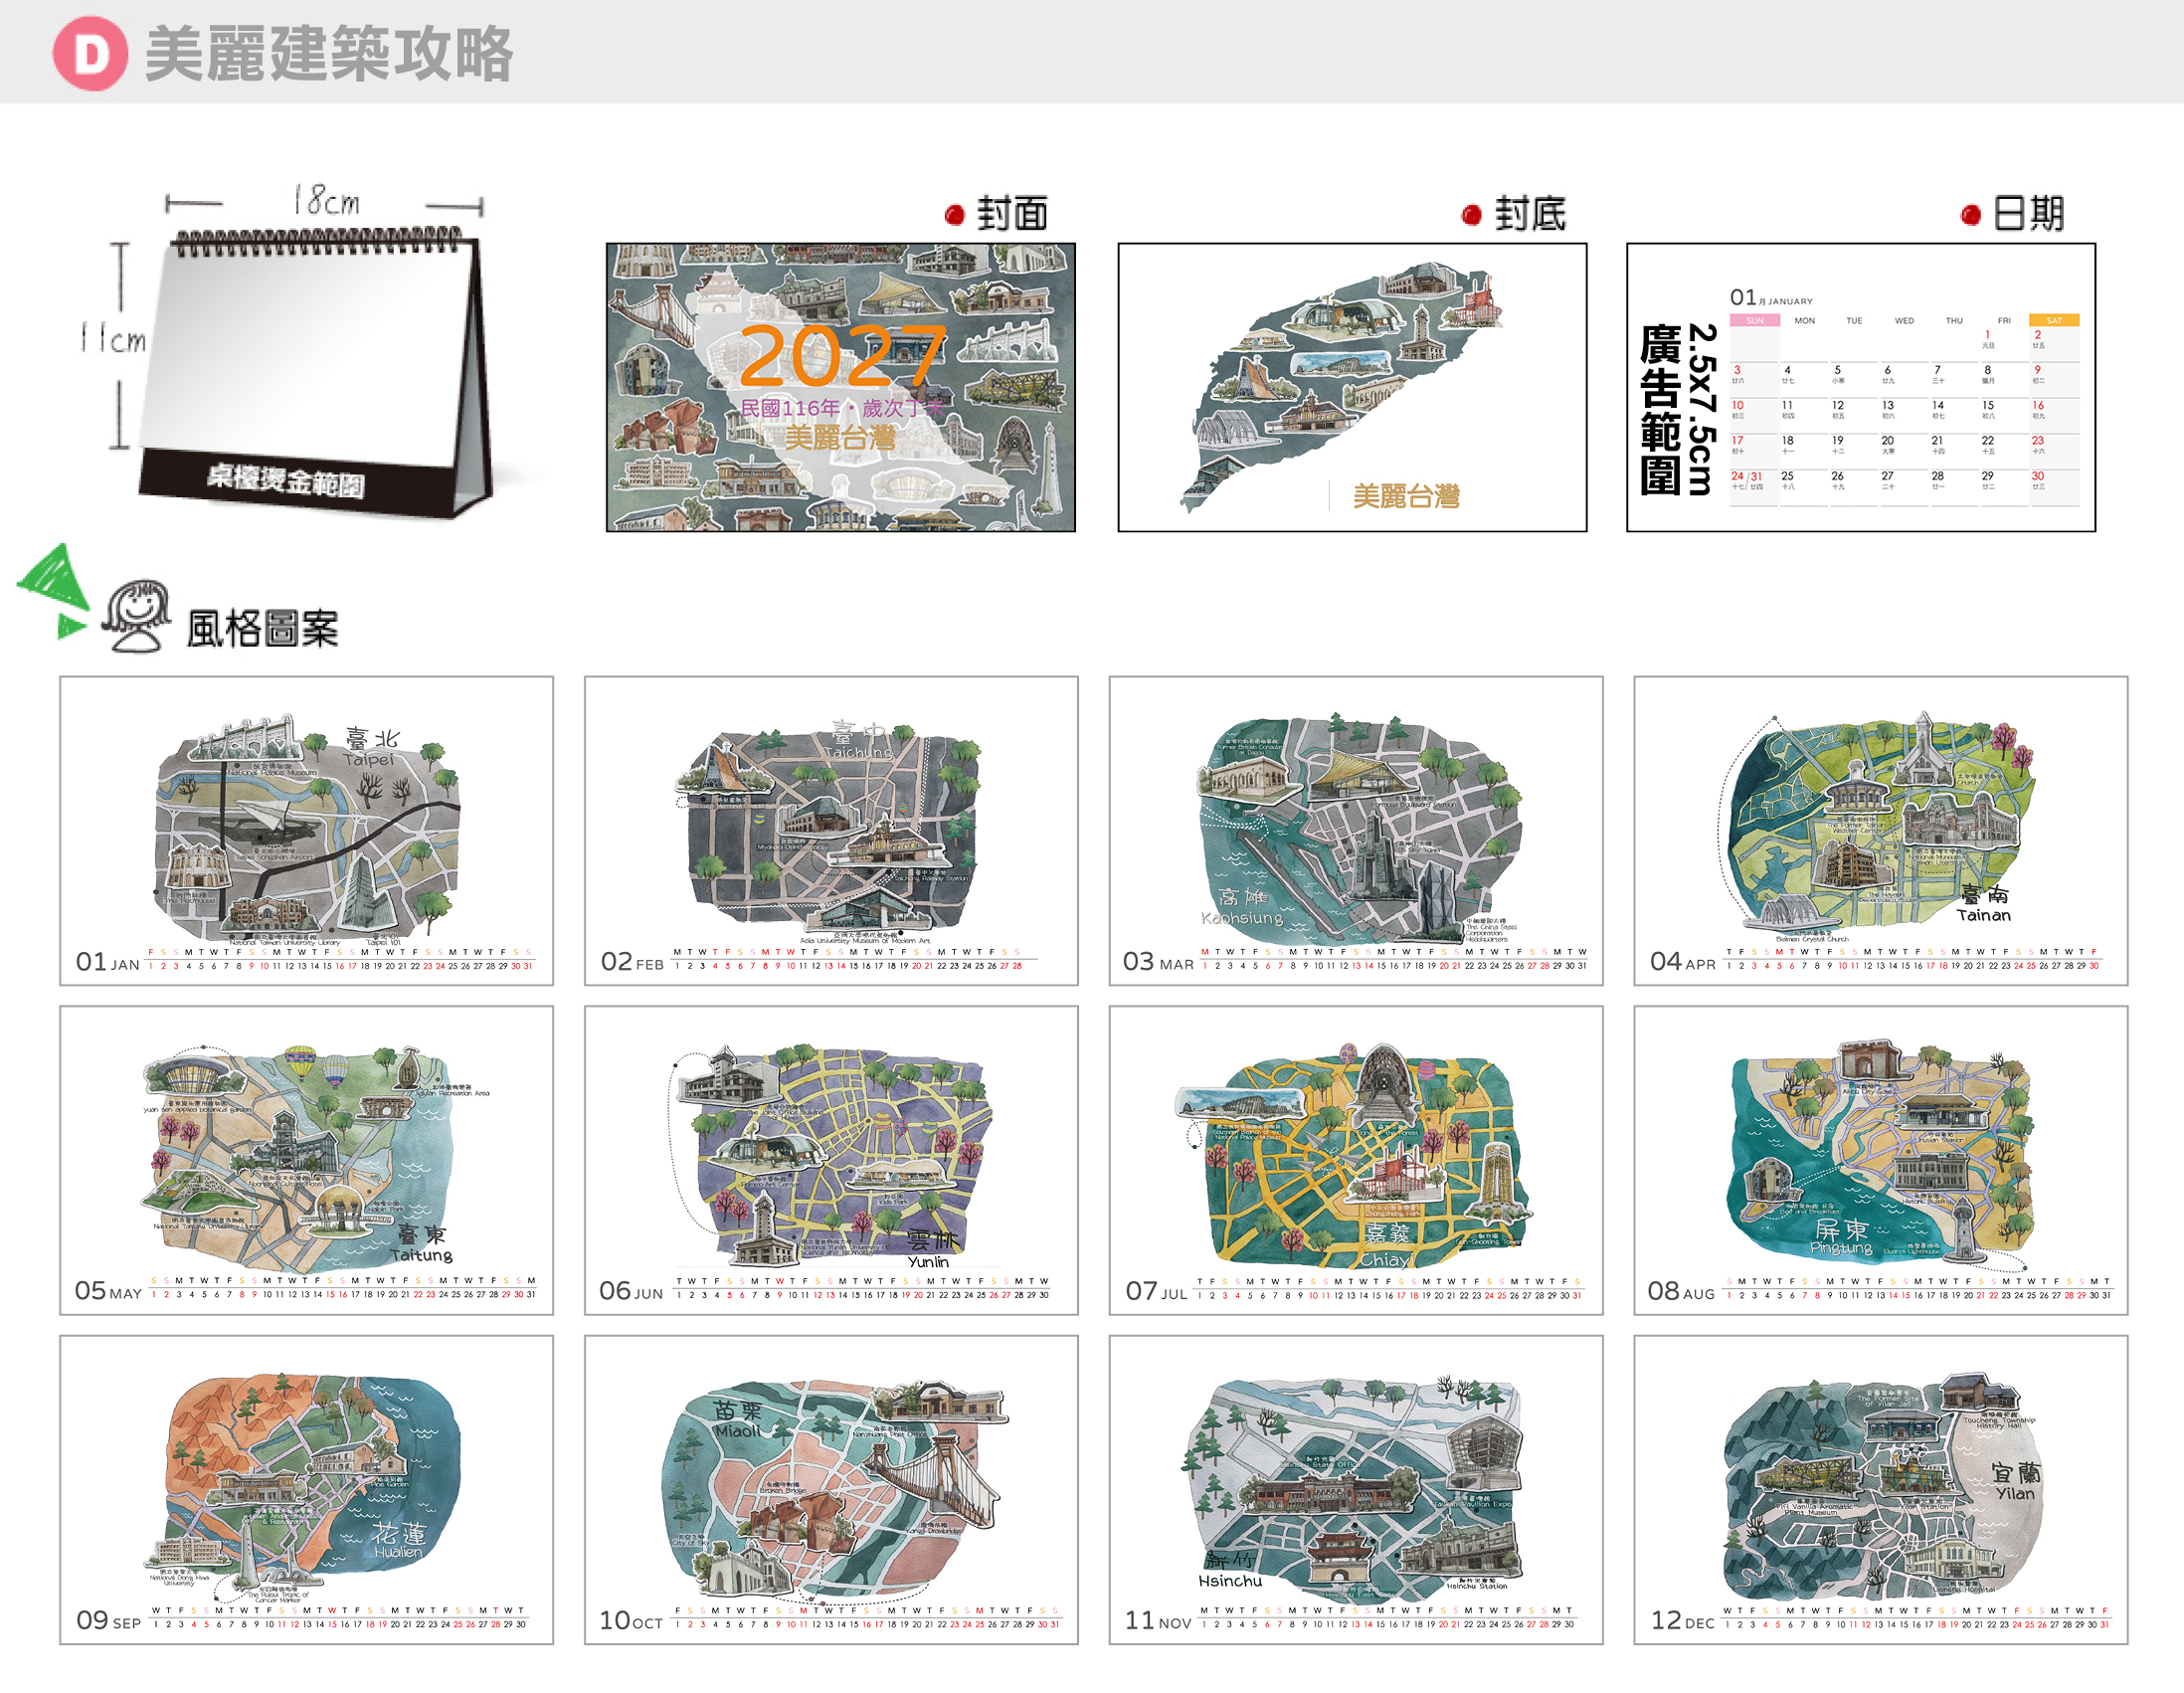Click the pink SUN column header

[x=1754, y=320]
